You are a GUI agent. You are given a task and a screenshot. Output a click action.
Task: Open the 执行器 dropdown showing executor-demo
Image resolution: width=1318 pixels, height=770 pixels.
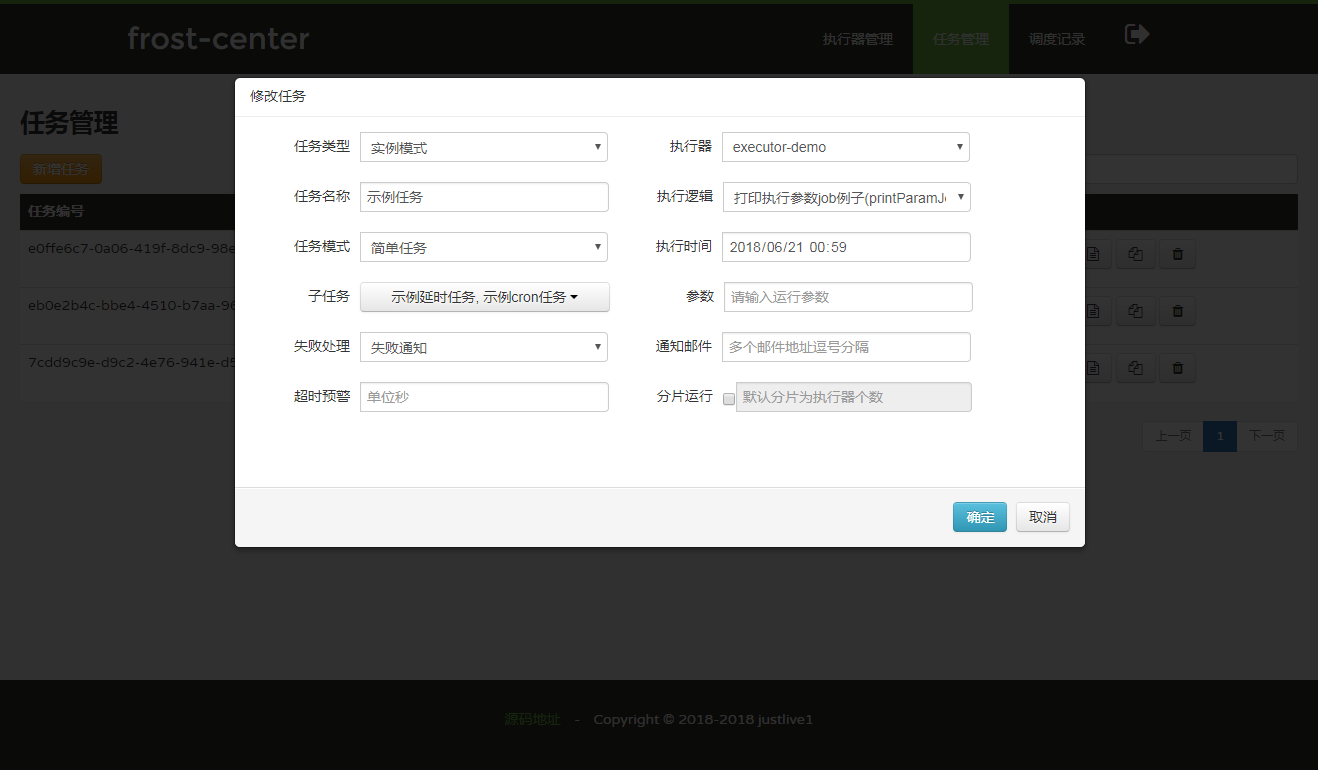tap(846, 147)
